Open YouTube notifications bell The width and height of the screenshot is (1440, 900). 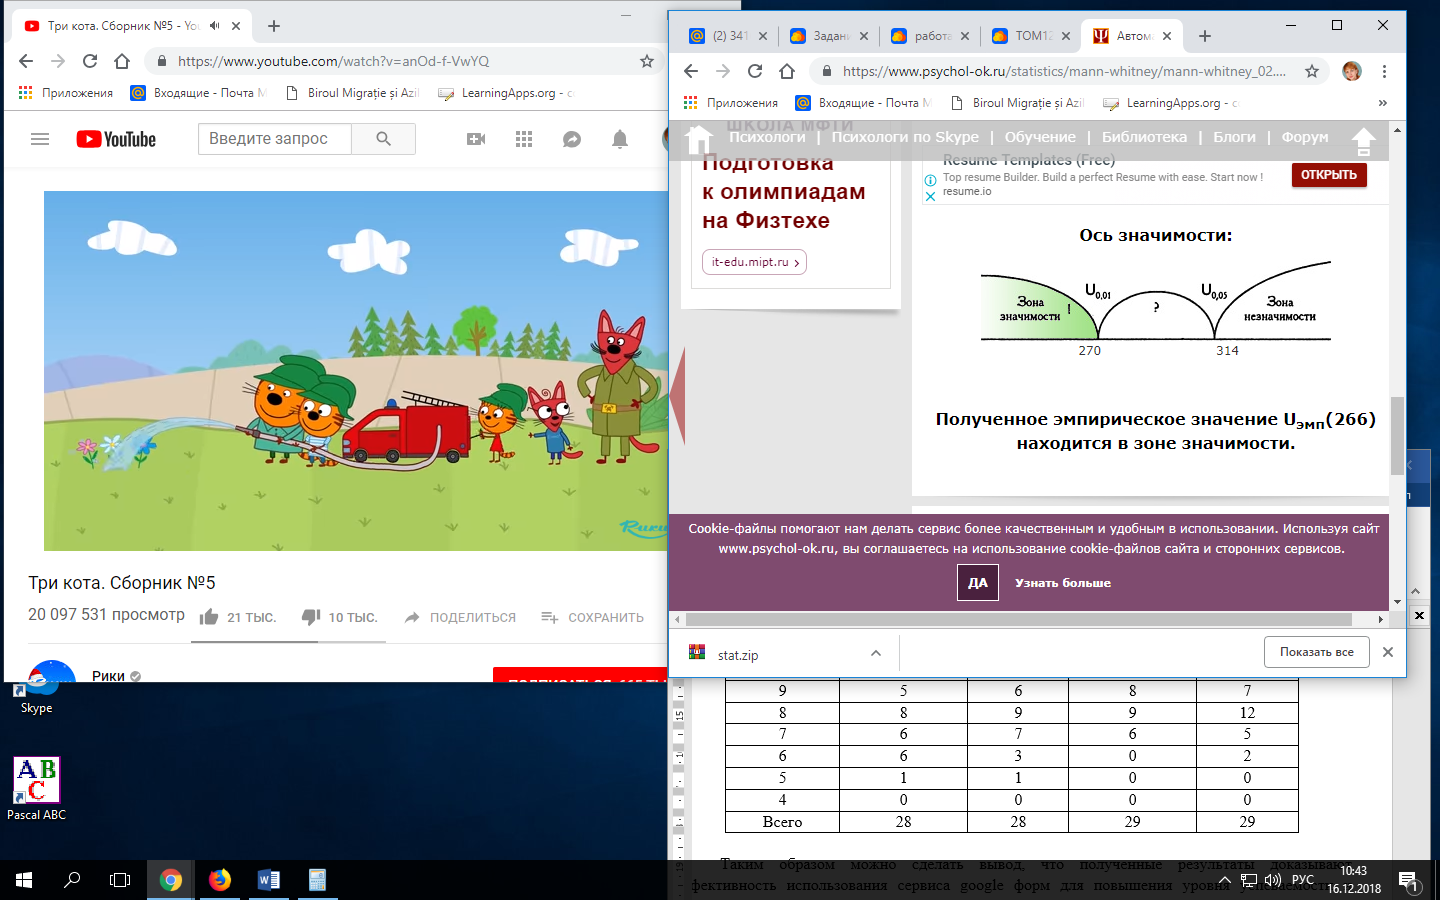pyautogui.click(x=620, y=139)
